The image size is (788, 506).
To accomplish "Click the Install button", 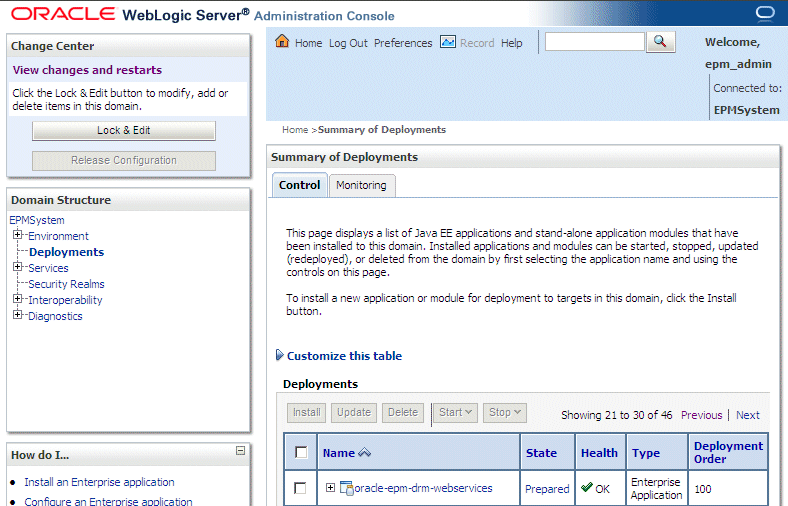I will [307, 413].
